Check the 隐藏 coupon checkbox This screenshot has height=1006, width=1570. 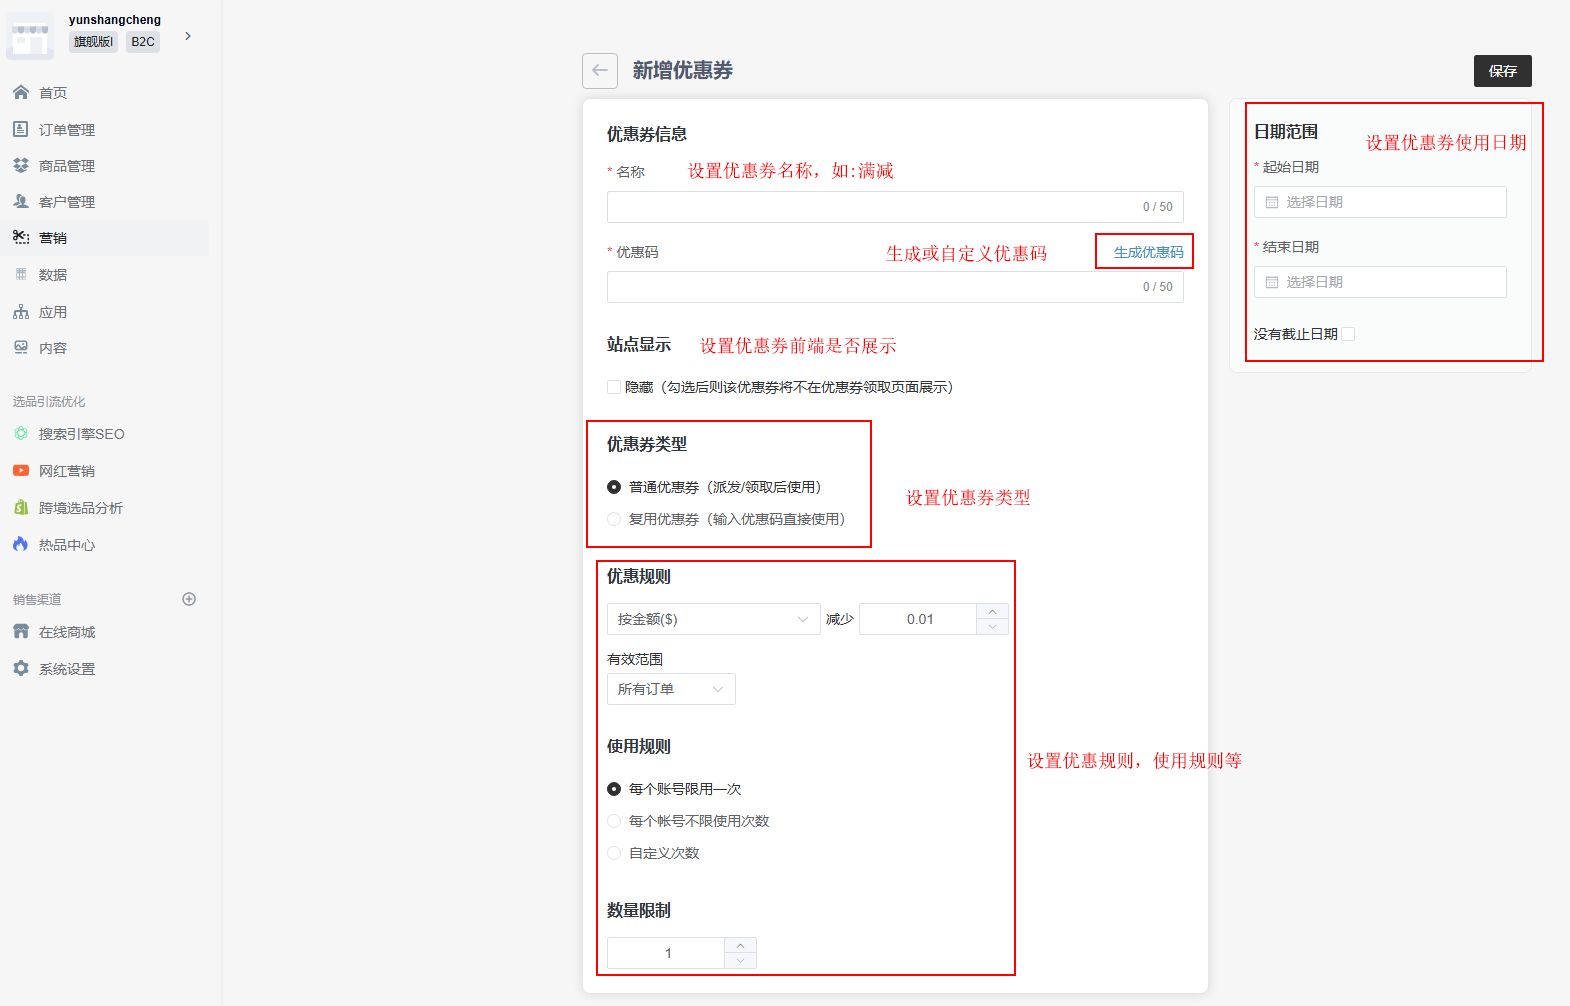tap(614, 387)
